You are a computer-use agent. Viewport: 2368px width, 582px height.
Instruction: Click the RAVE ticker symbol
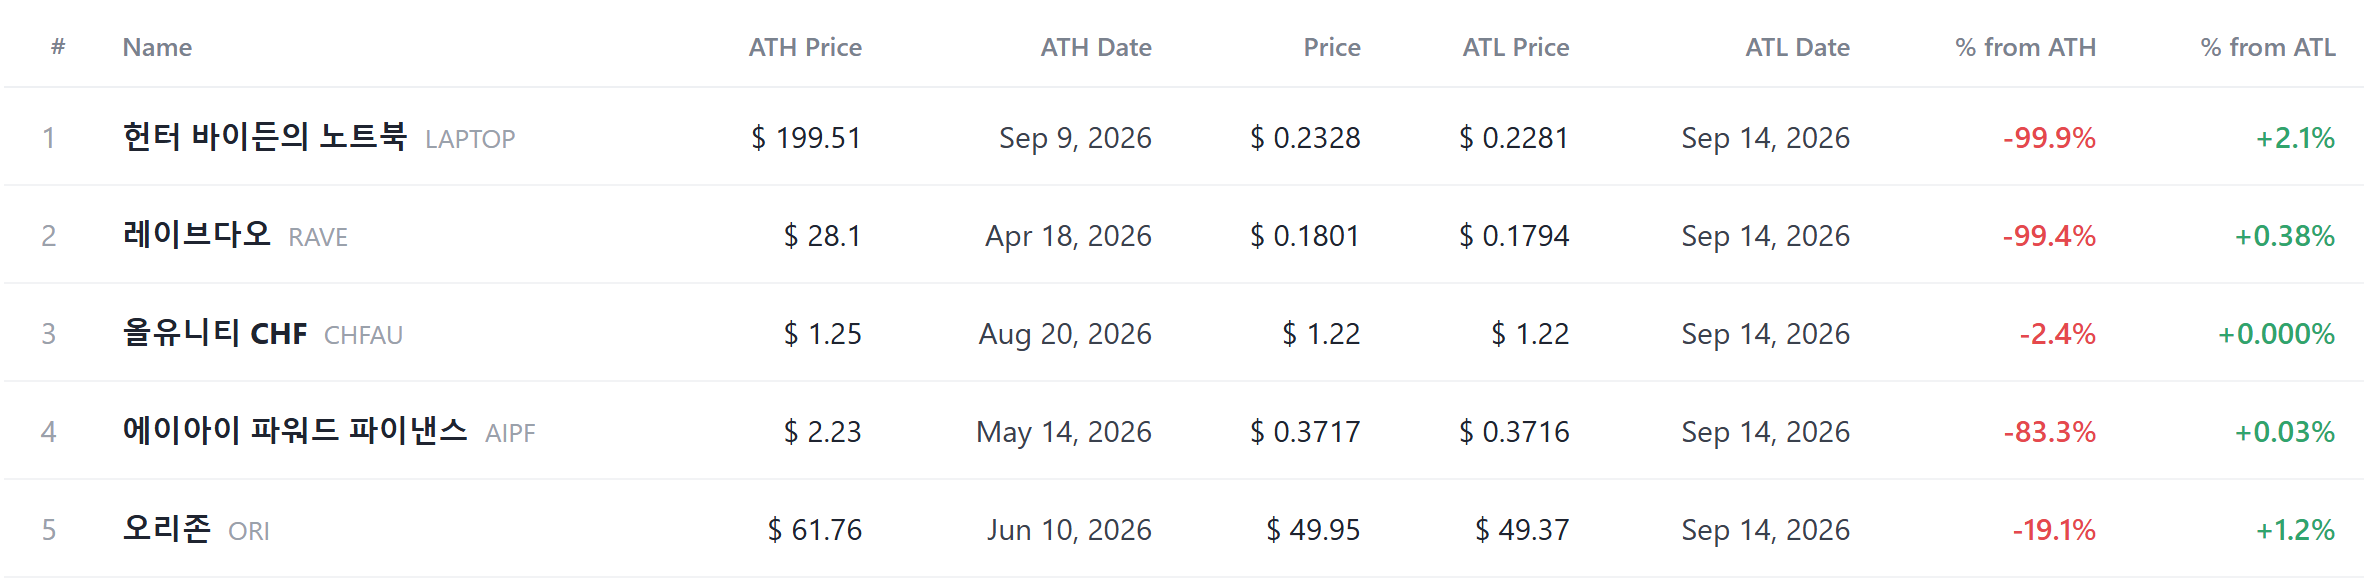[x=318, y=237]
